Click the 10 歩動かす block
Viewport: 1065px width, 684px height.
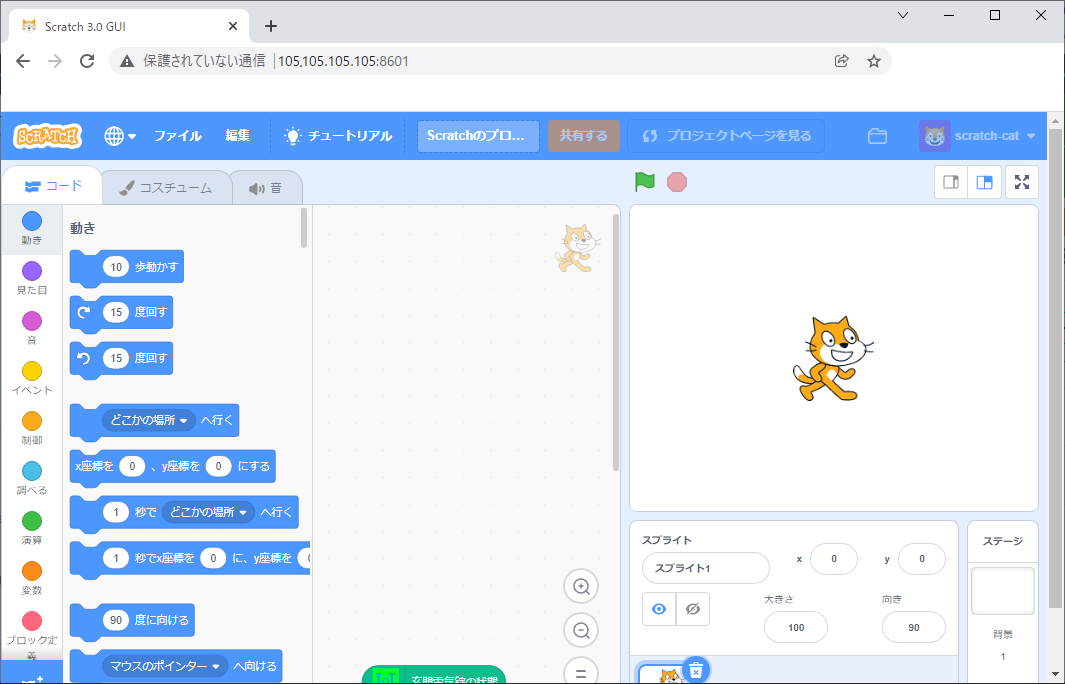[x=127, y=268]
